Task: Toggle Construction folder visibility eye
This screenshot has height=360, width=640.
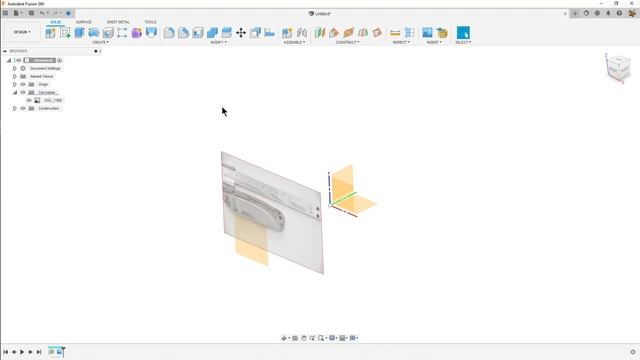Action: tap(23, 109)
